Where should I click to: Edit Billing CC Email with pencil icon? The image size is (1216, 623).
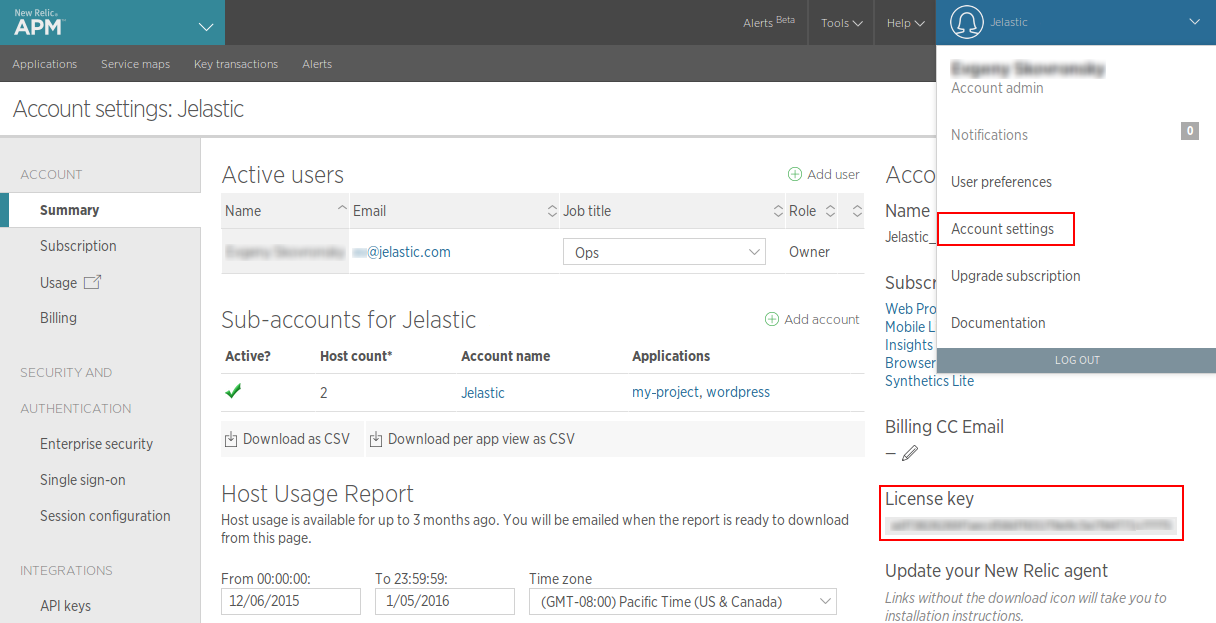(909, 453)
